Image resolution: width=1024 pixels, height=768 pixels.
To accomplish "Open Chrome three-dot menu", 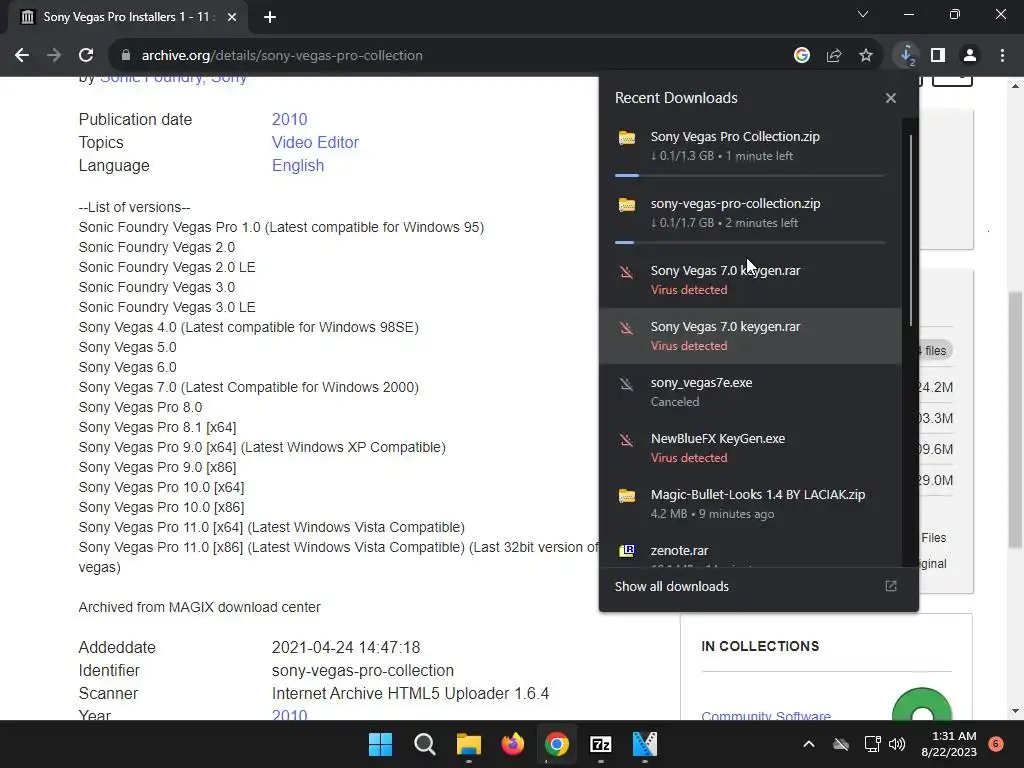I will coord(1002,56).
